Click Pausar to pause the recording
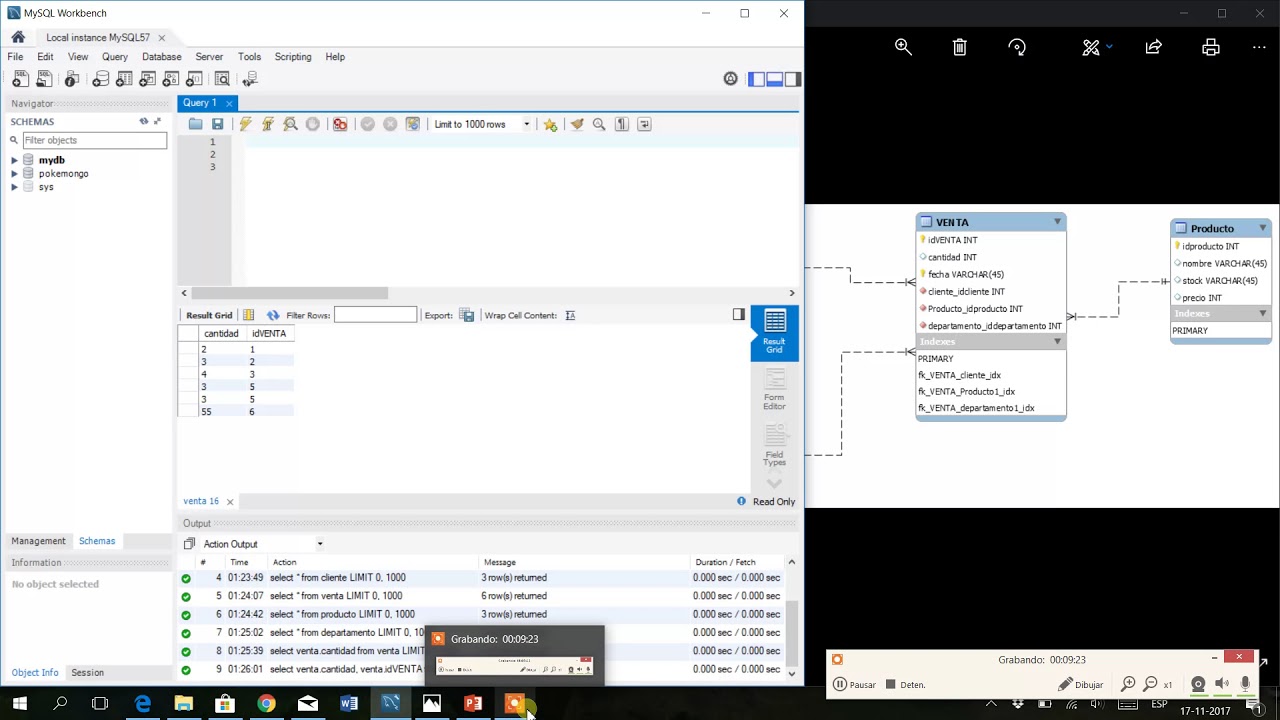 click(854, 685)
